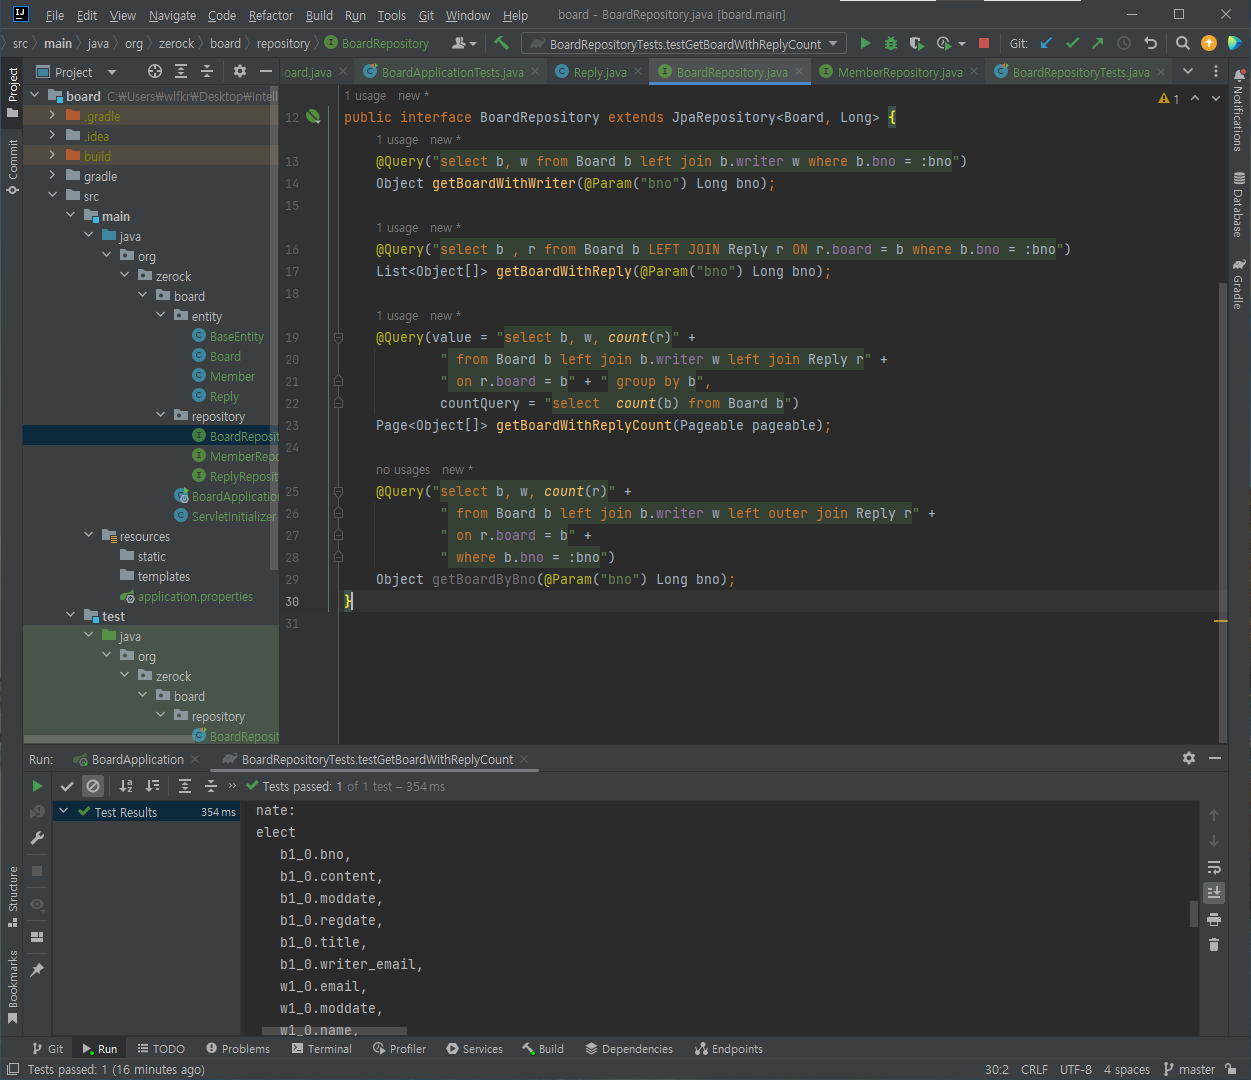Stop the running process in toolbar
Viewport: 1251px width, 1080px height.
984,43
